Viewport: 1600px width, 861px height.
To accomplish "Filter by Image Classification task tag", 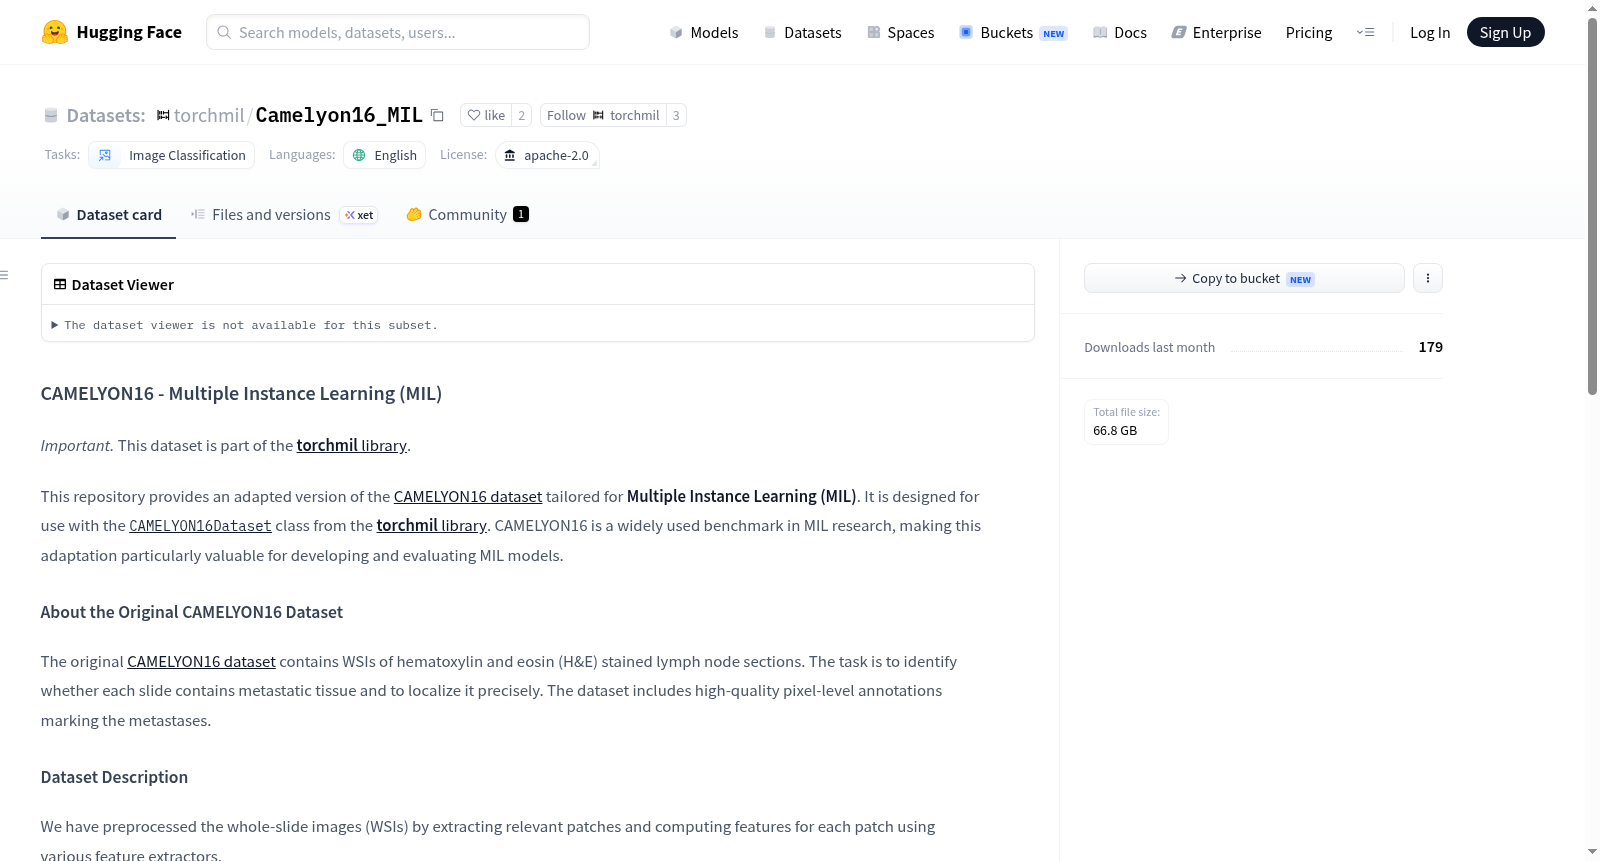I will click(x=171, y=155).
